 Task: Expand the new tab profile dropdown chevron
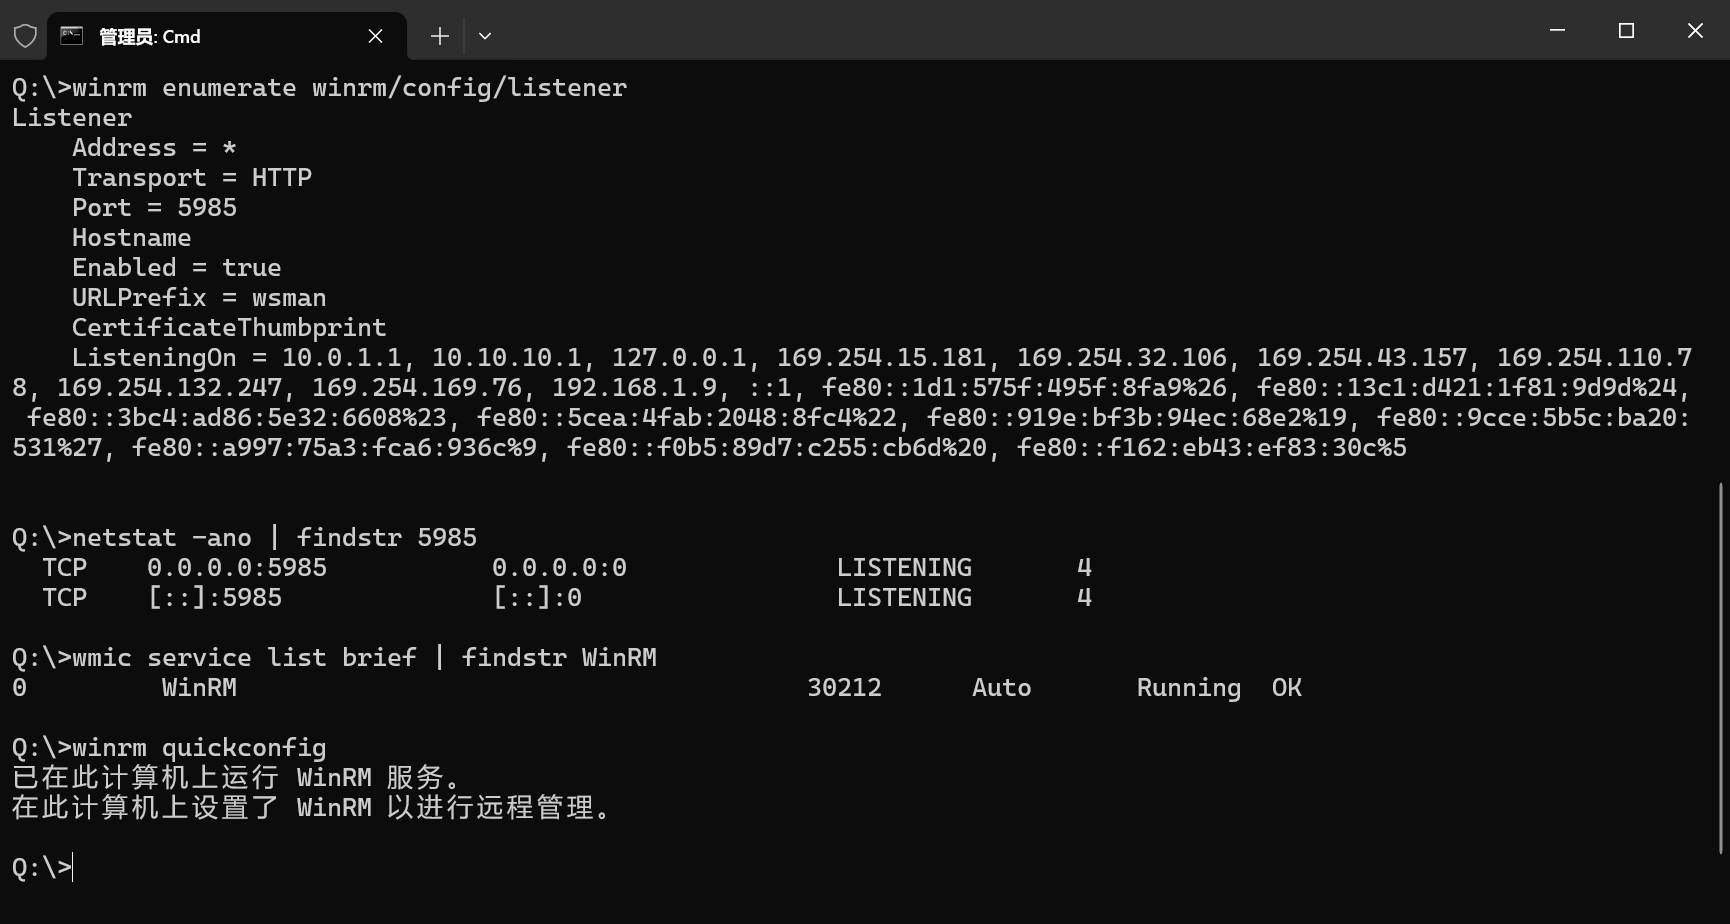485,36
